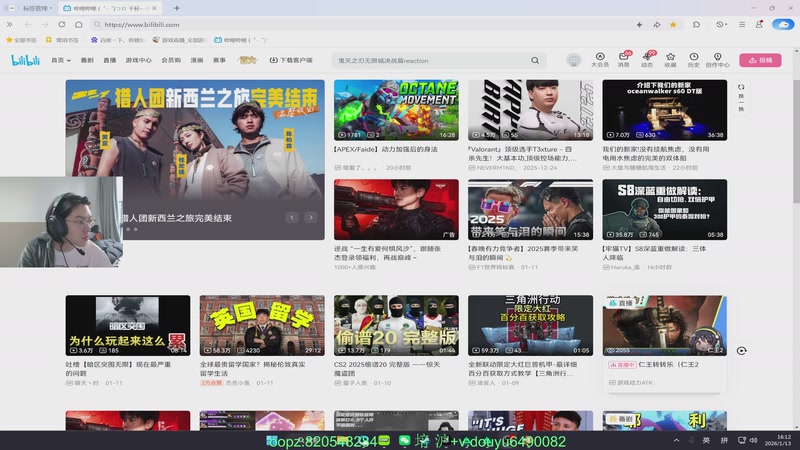
Task: Go to next banner slide
Action: pos(311,217)
